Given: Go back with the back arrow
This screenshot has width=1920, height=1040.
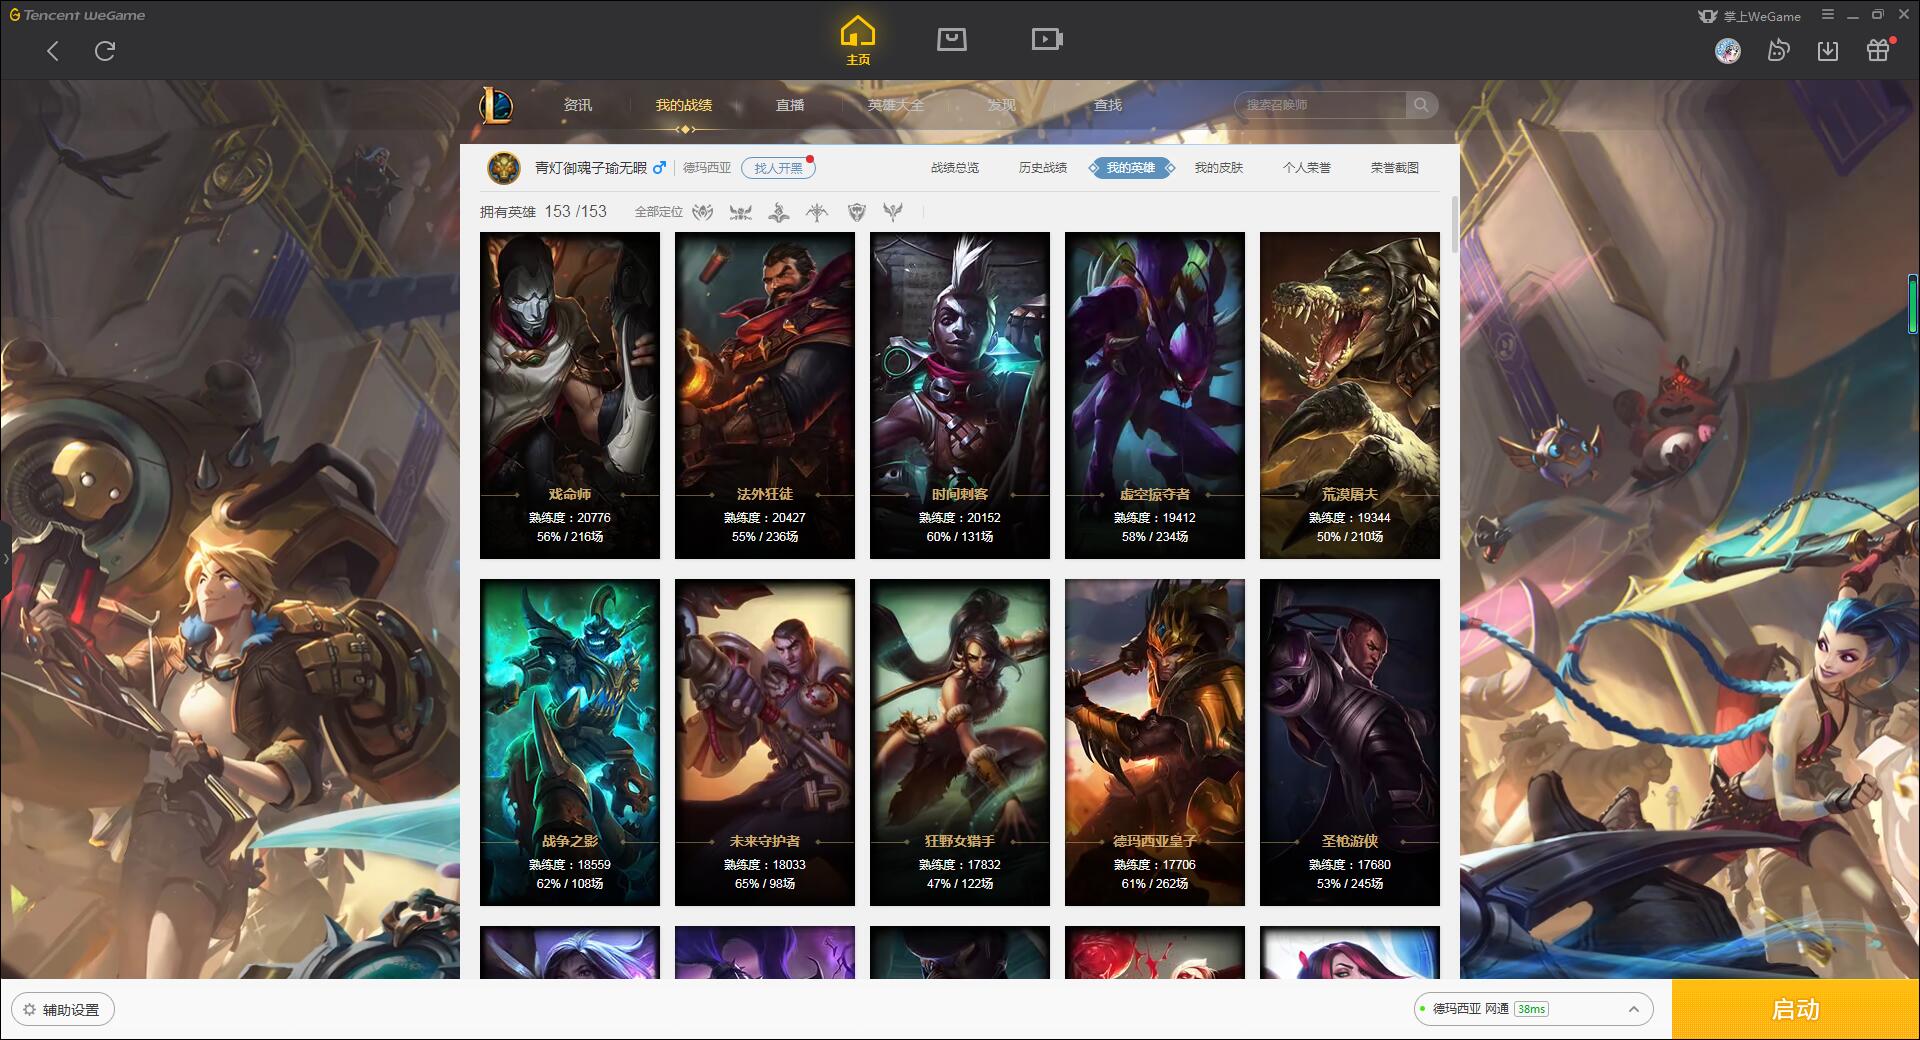Looking at the screenshot, I should [53, 51].
